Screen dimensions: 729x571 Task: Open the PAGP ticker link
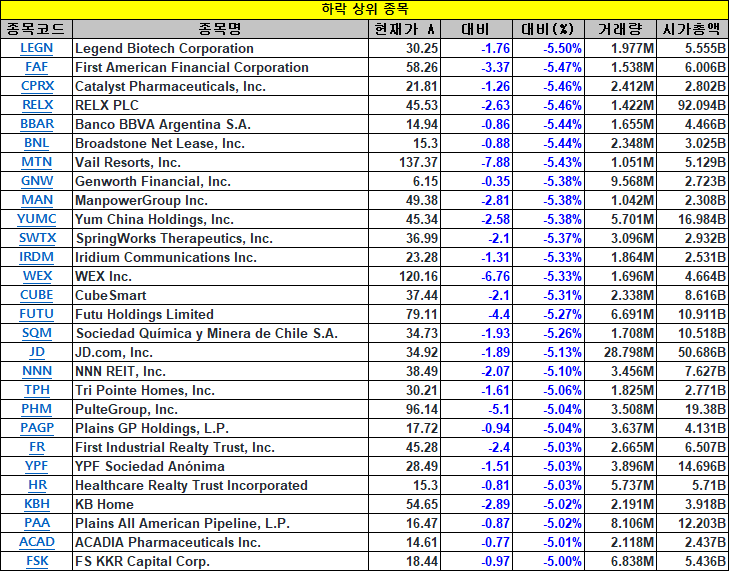coord(37,428)
